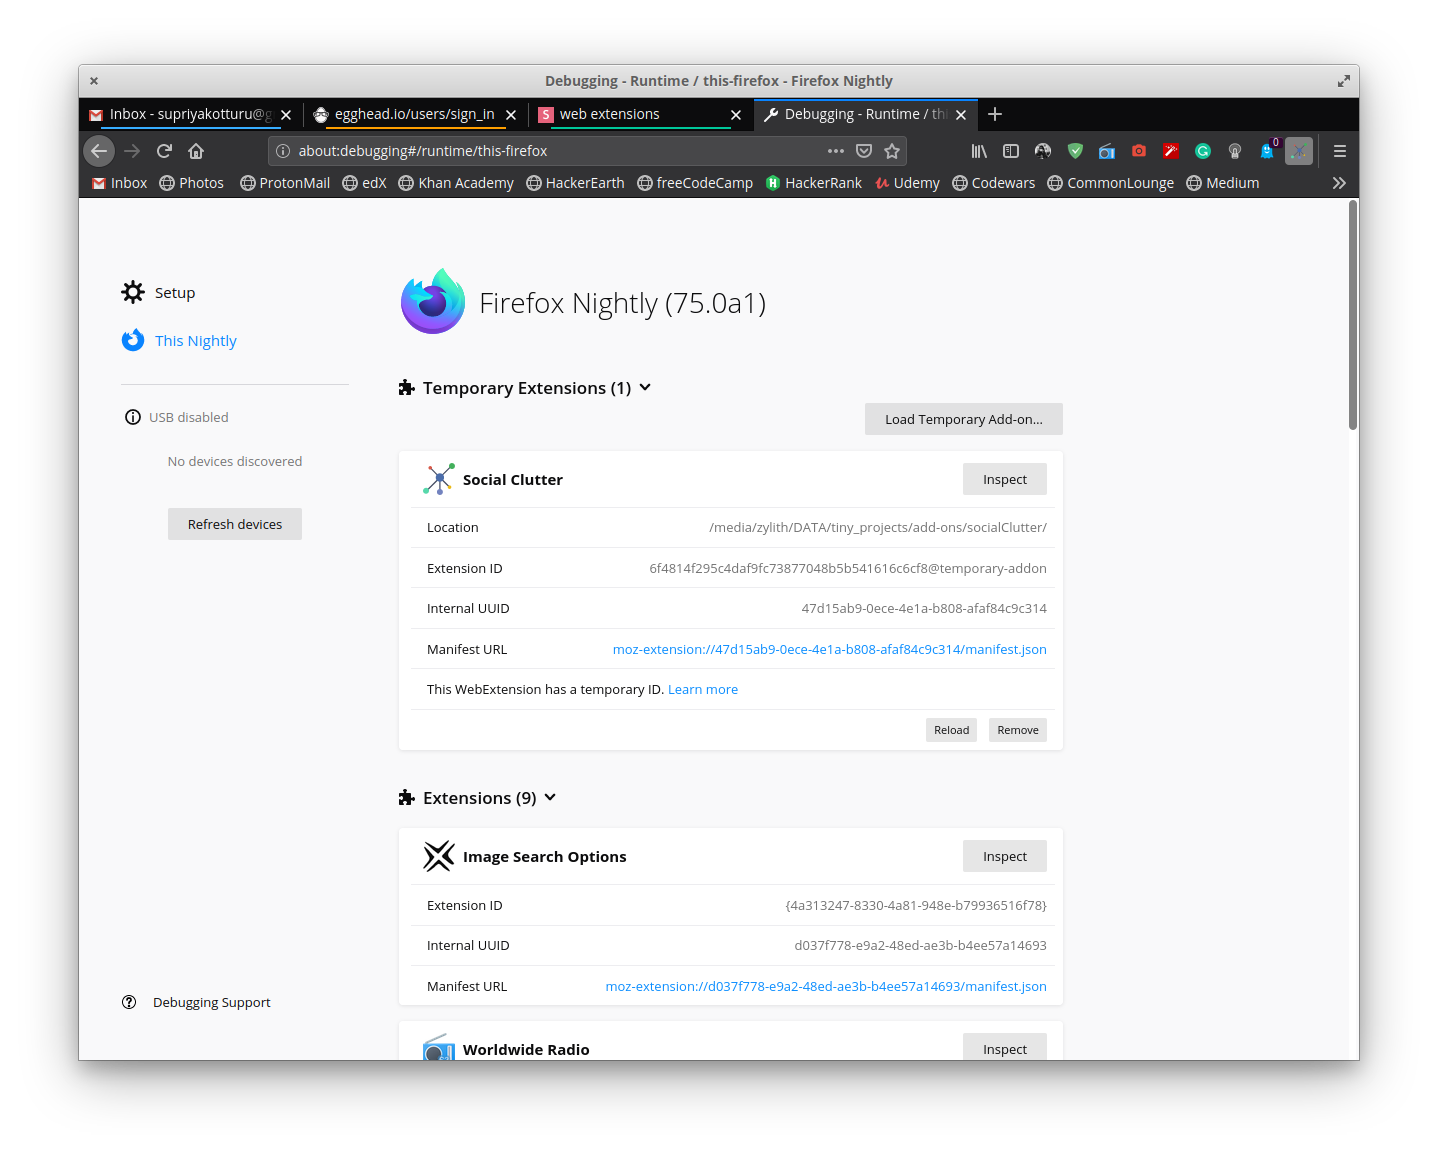Screen dimensions: 1438x1153
Task: Switch to the egghead.io sign_in tab
Action: (415, 114)
